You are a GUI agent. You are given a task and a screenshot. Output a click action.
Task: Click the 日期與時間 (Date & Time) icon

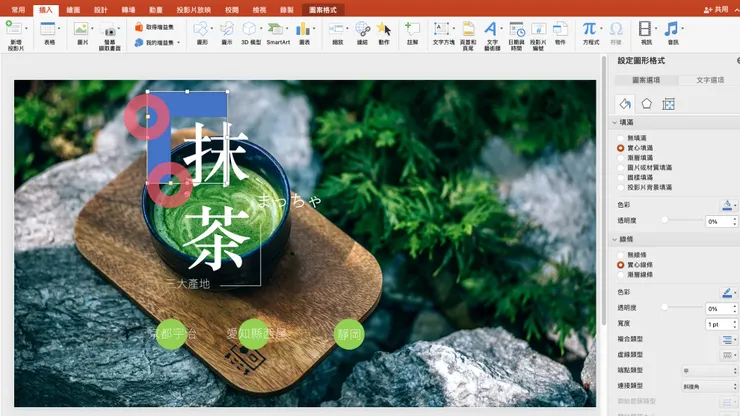(x=517, y=29)
